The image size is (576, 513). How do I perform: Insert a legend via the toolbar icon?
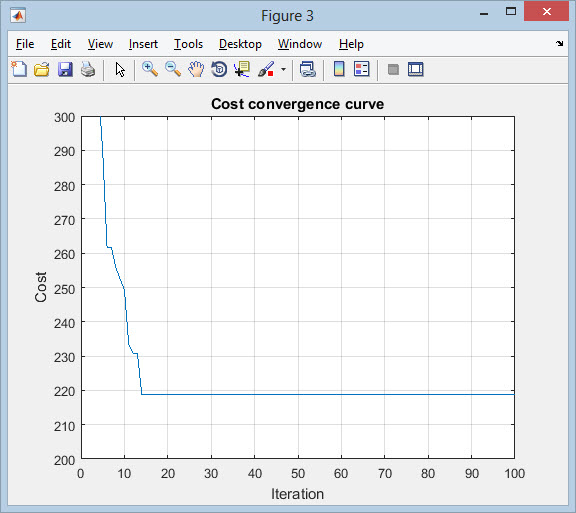pos(361,69)
